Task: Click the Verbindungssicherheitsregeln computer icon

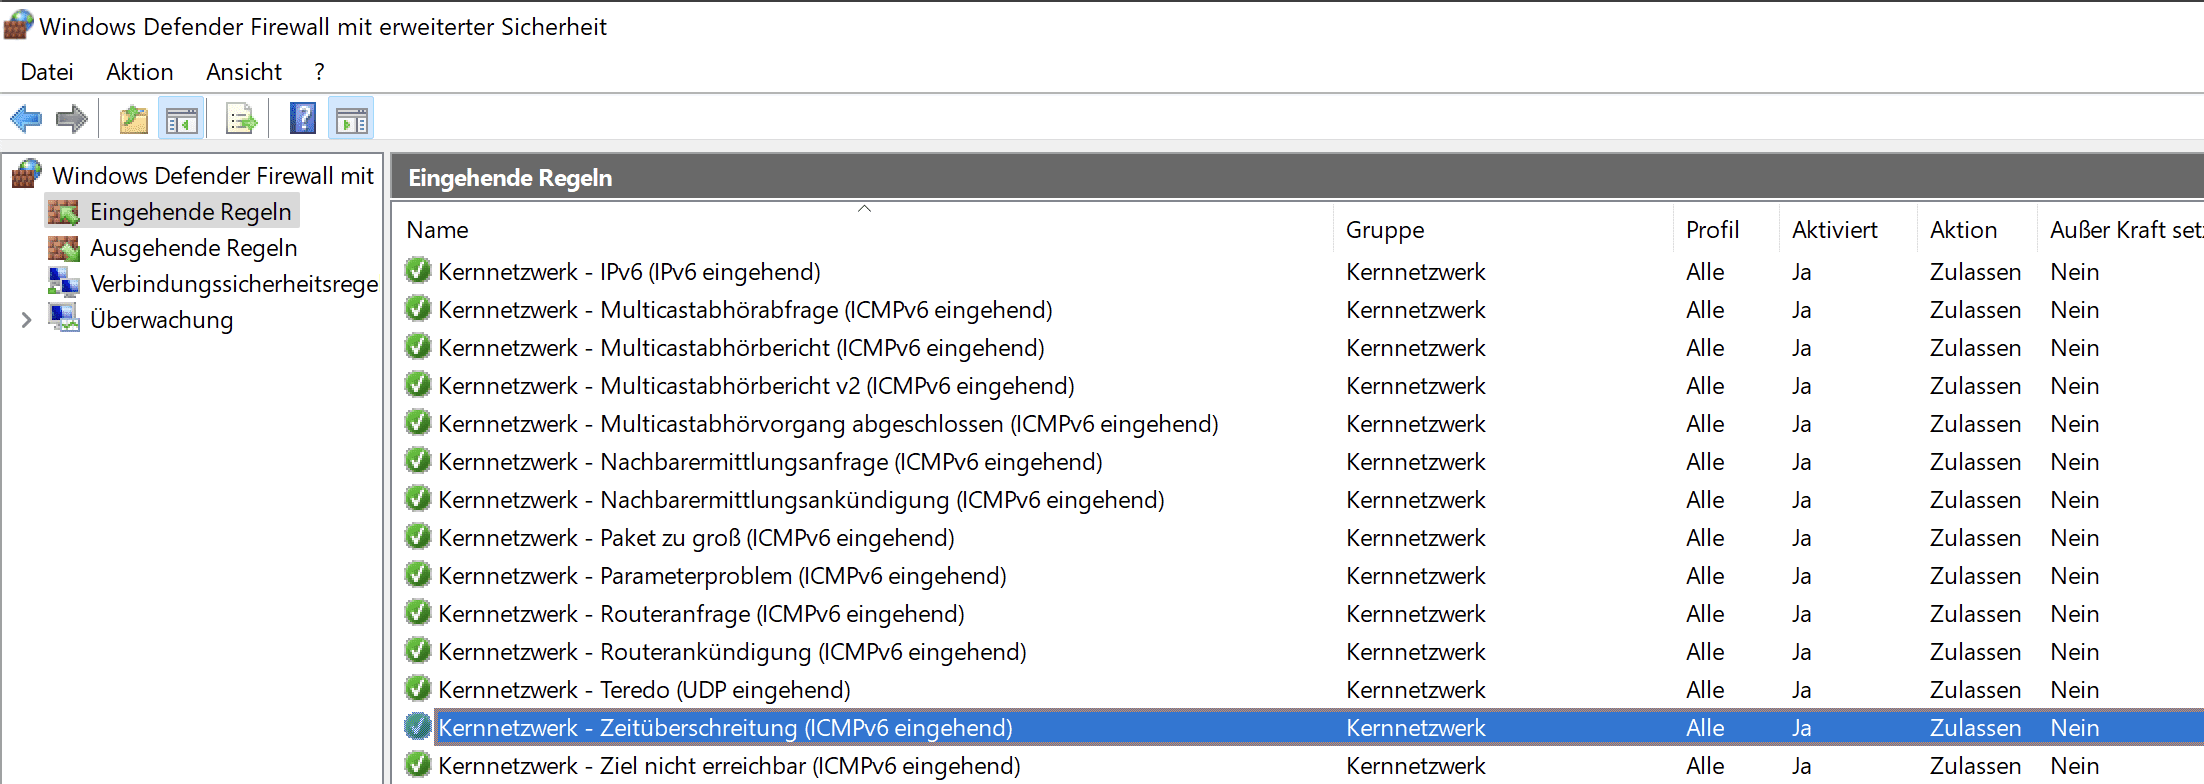Action: (x=64, y=283)
